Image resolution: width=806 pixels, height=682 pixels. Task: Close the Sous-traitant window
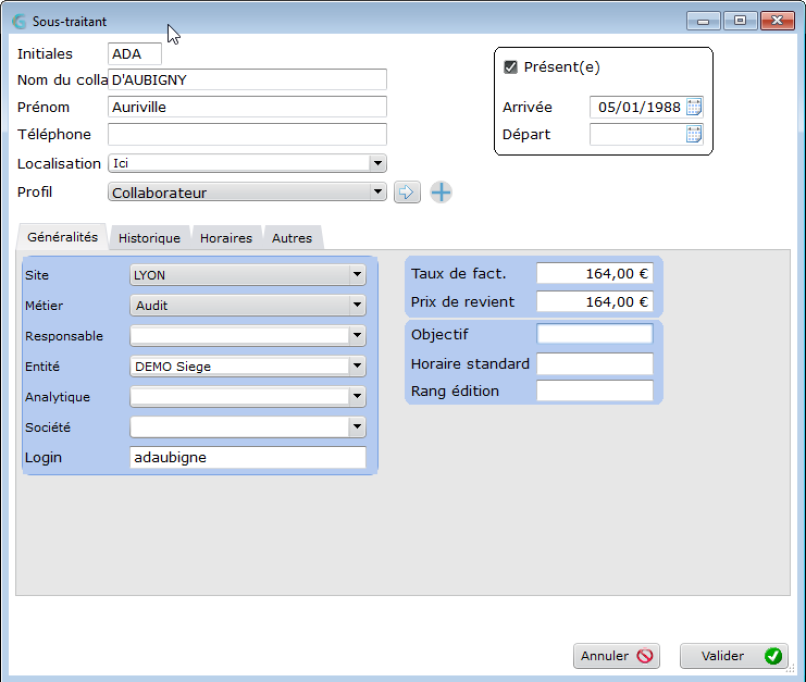click(x=777, y=21)
